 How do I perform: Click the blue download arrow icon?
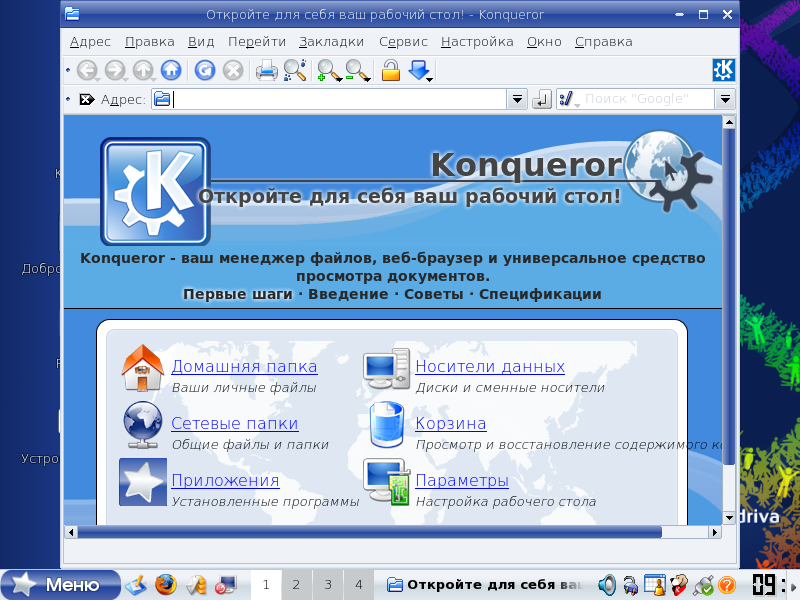pos(418,69)
